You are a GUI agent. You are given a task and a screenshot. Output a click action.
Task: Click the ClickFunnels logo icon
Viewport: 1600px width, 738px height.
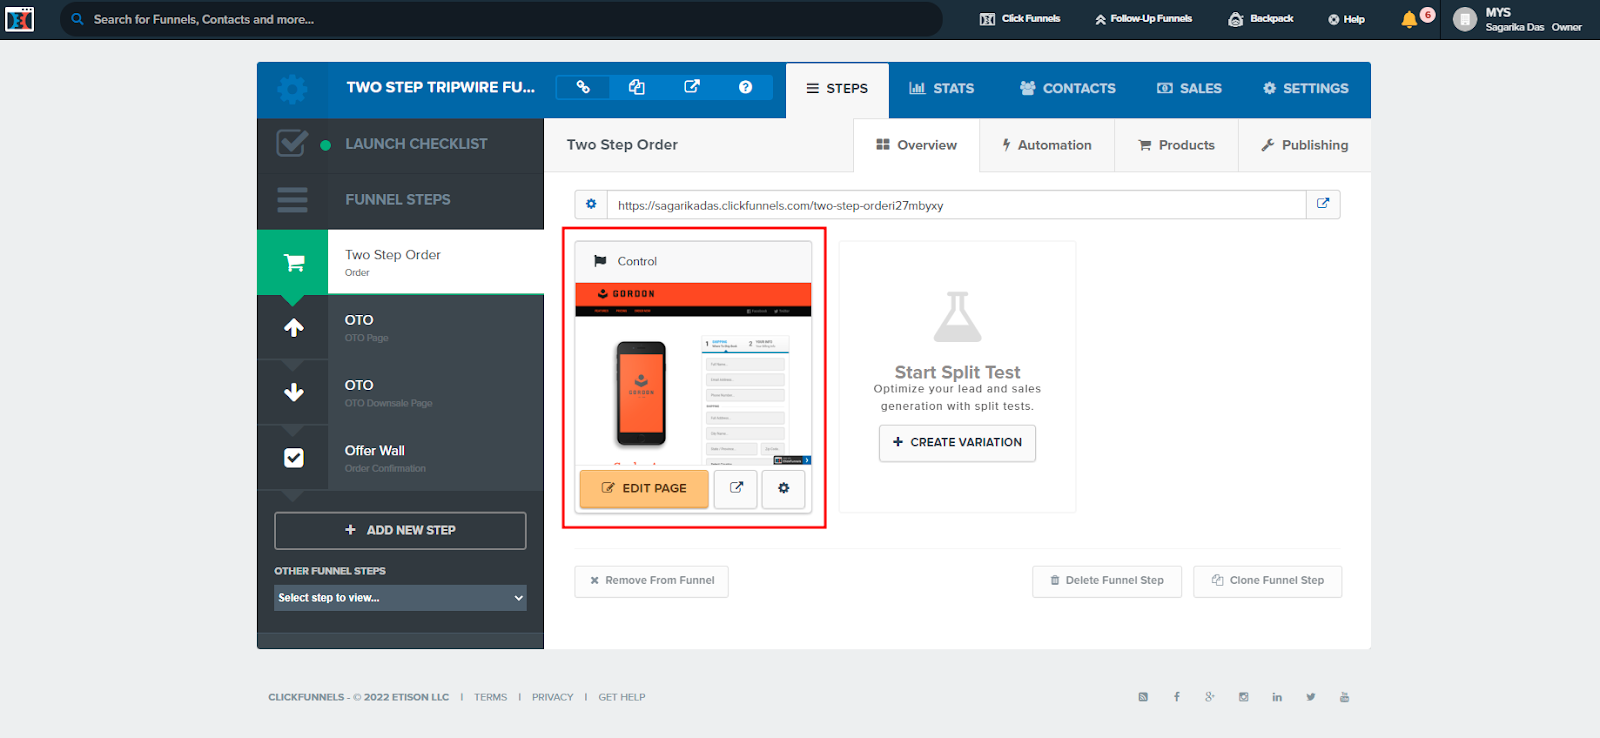[x=20, y=19]
